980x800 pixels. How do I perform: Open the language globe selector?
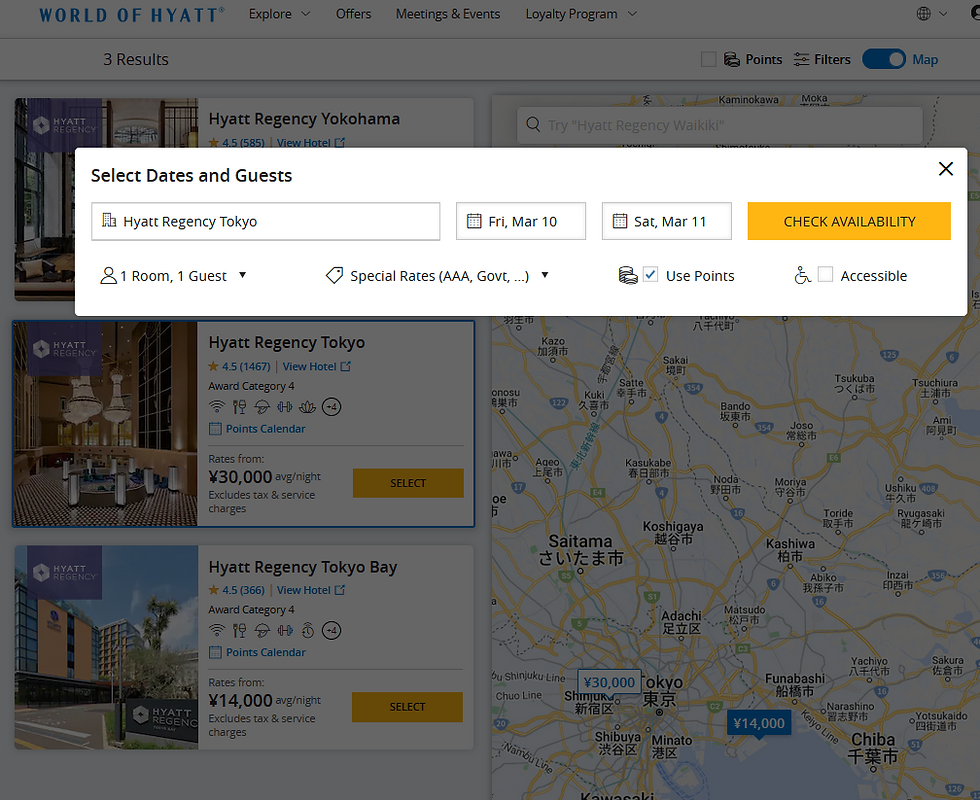click(x=931, y=14)
